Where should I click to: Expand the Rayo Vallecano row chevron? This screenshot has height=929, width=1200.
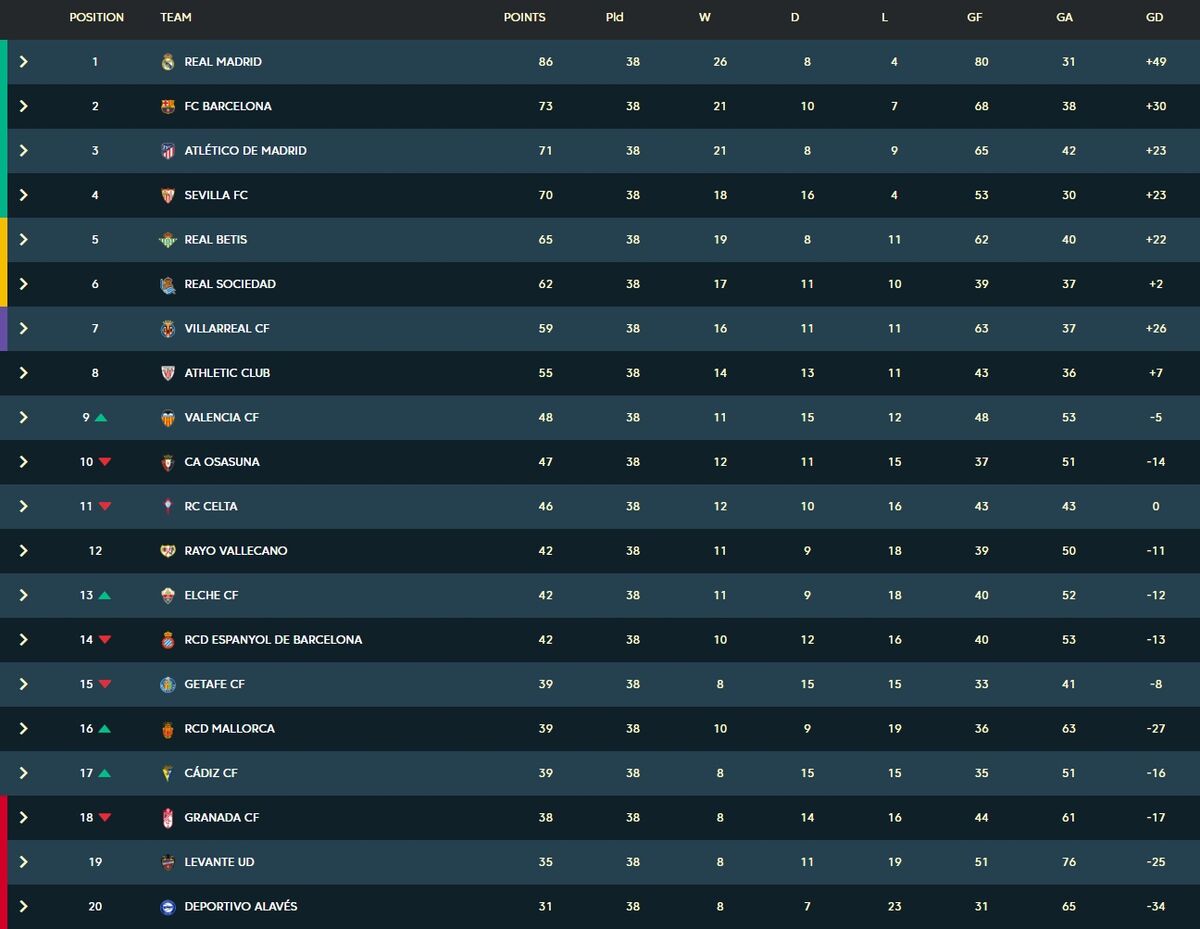click(23, 551)
